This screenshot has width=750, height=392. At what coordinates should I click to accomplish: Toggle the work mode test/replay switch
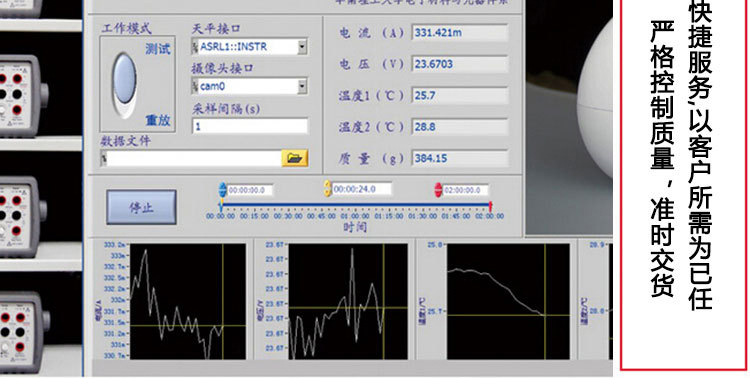[x=125, y=85]
